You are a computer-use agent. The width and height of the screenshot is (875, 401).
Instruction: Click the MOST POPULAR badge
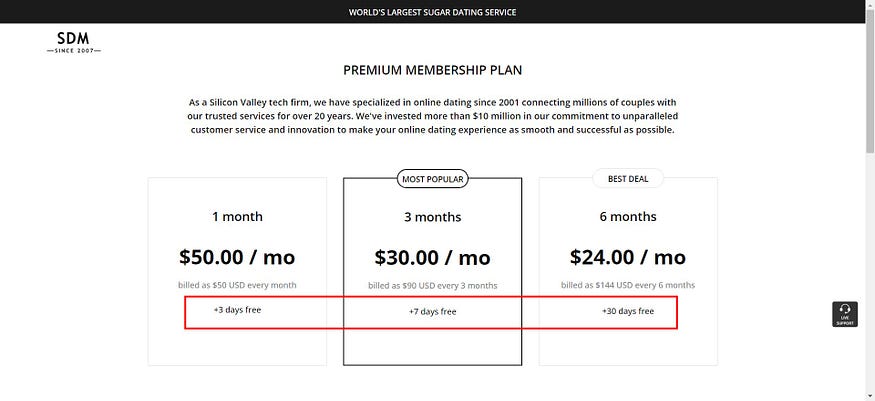[x=432, y=179]
